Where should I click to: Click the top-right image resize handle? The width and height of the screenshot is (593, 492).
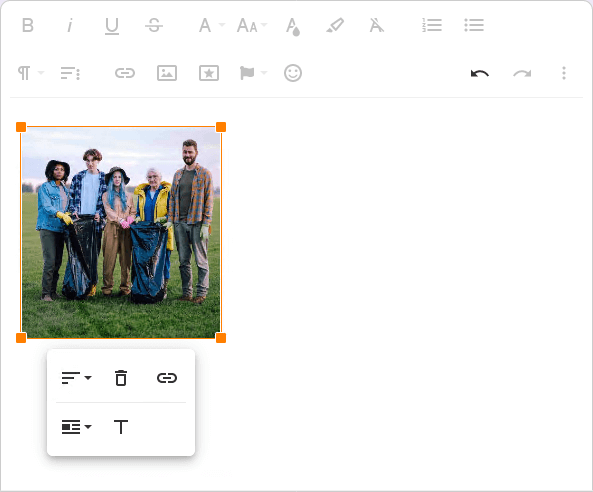(x=221, y=127)
